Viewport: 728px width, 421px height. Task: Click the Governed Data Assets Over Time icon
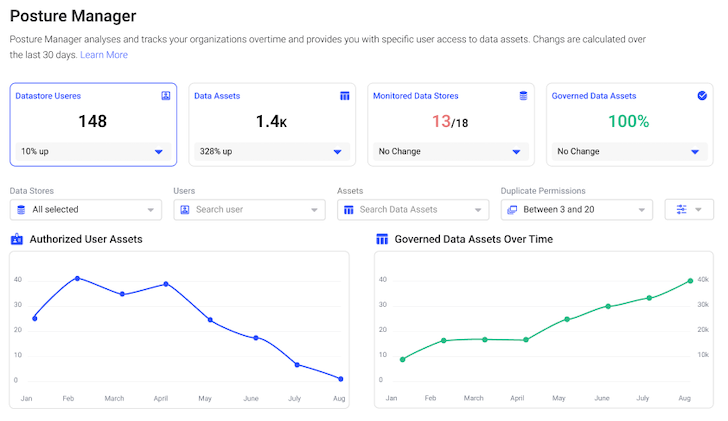pos(382,239)
